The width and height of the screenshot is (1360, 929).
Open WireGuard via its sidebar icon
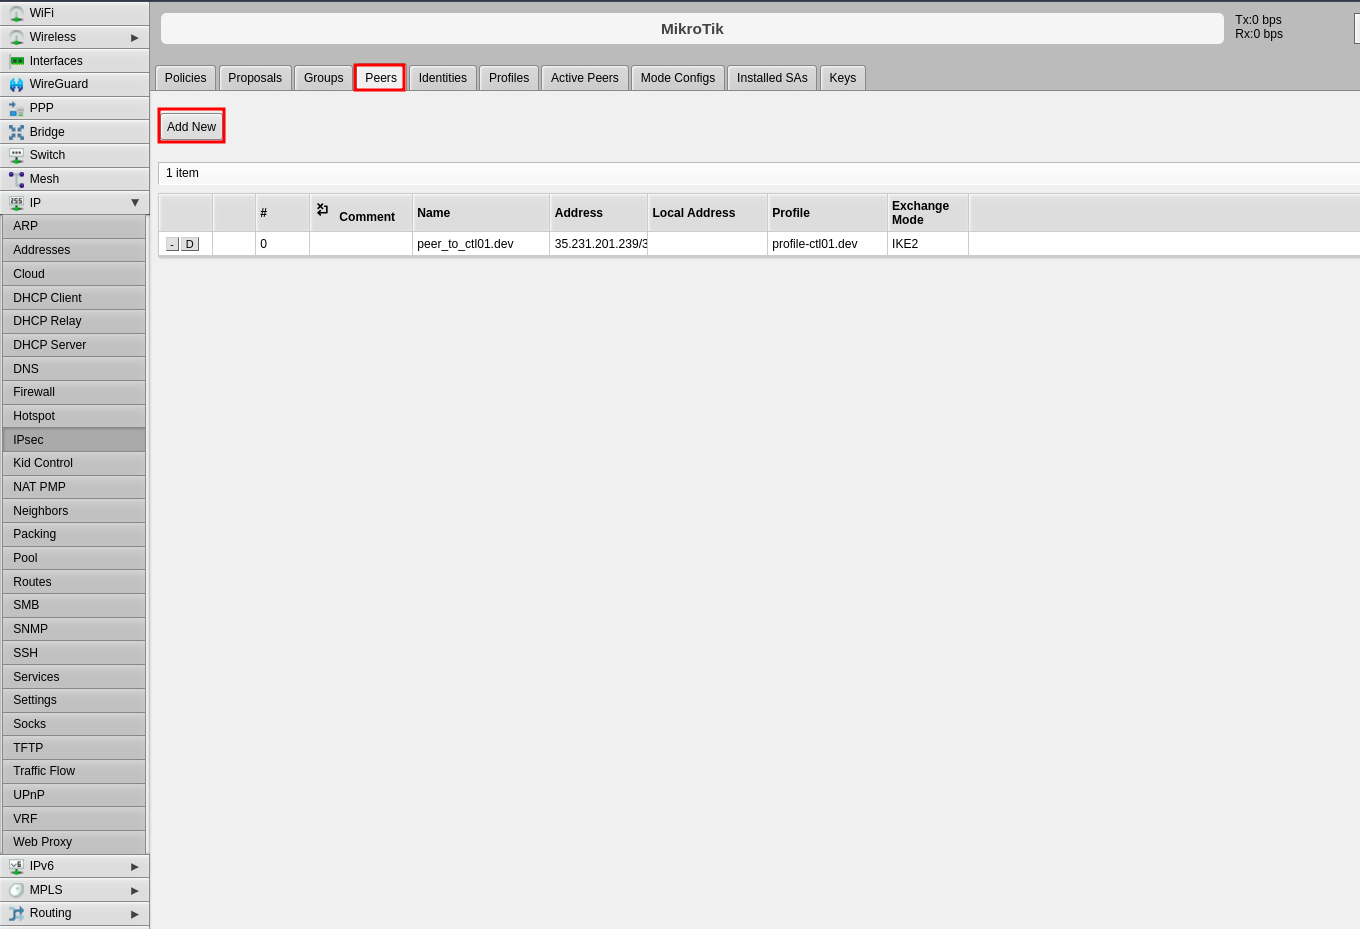point(16,85)
